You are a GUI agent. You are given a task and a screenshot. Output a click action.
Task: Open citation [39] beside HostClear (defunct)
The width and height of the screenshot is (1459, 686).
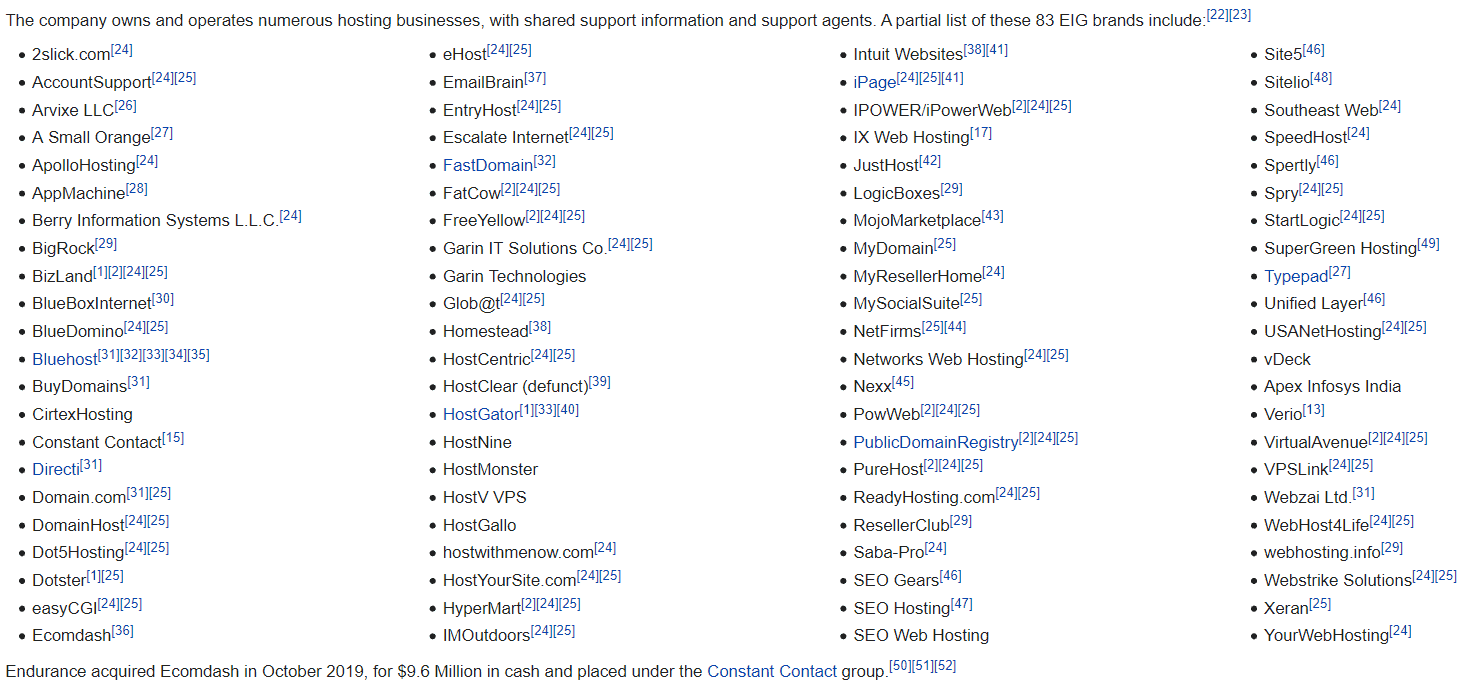pyautogui.click(x=600, y=382)
